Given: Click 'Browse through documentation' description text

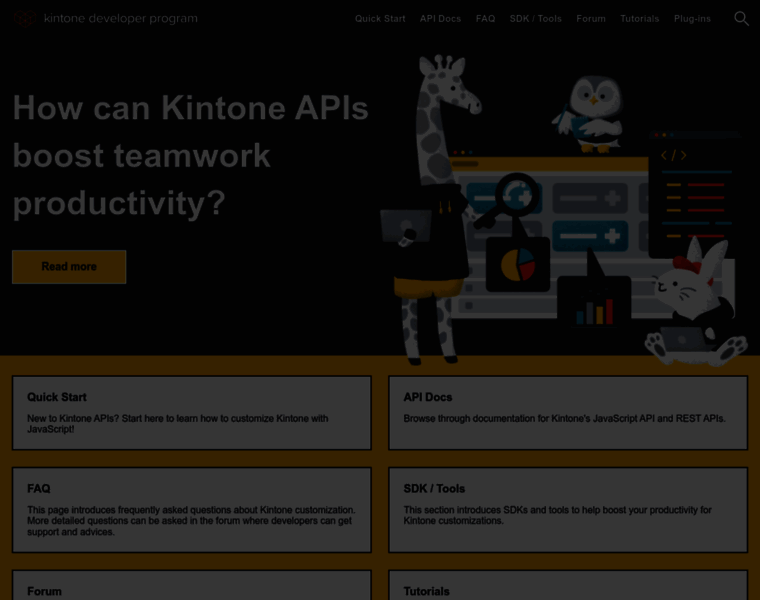Looking at the screenshot, I should pos(565,418).
